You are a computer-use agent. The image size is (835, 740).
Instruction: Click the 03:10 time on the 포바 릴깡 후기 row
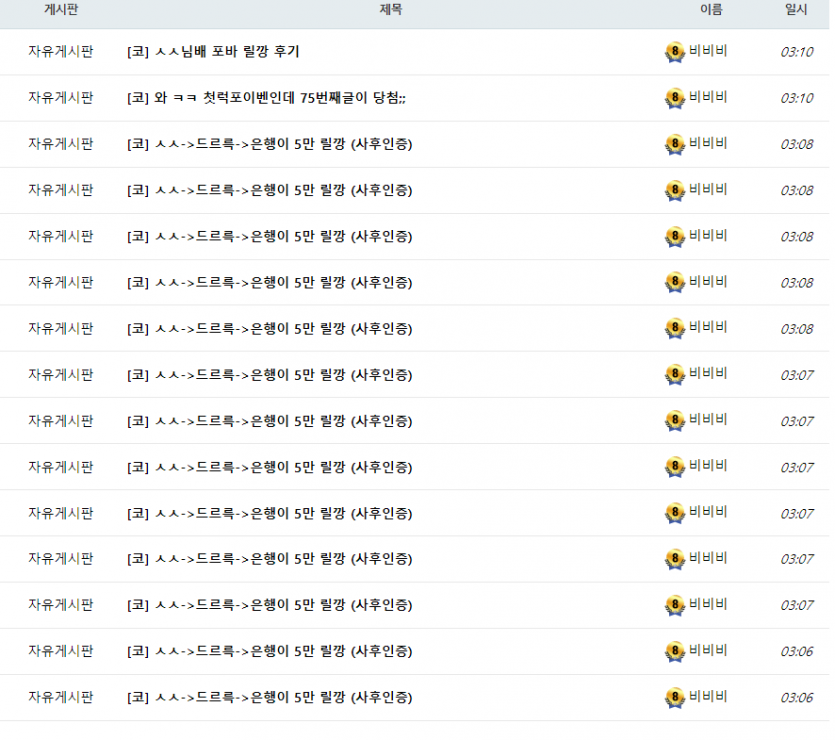point(797,52)
